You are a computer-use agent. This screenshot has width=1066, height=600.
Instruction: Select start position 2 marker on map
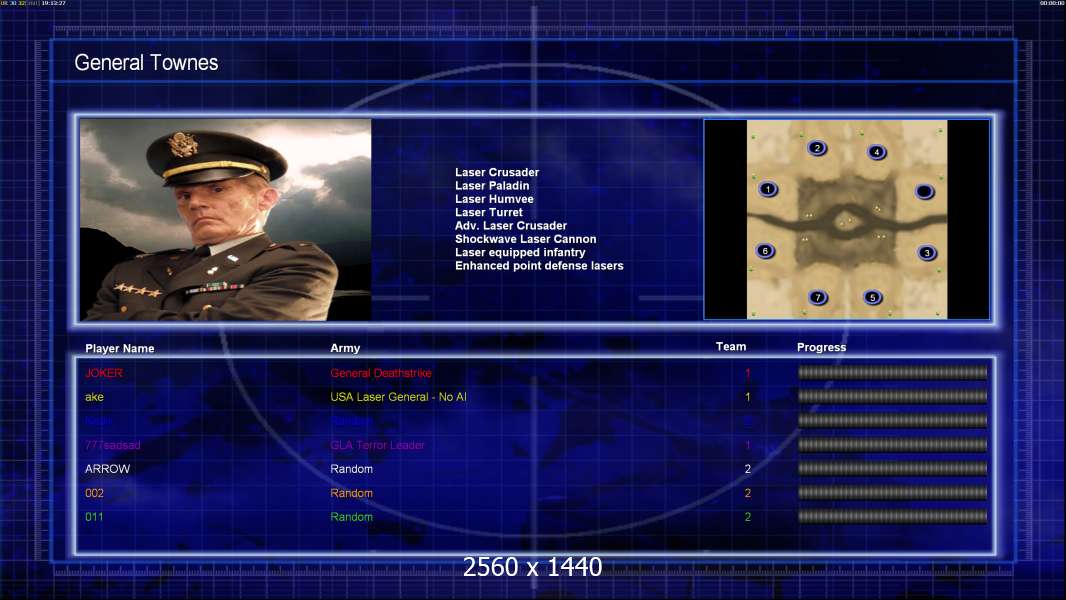pyautogui.click(x=817, y=147)
